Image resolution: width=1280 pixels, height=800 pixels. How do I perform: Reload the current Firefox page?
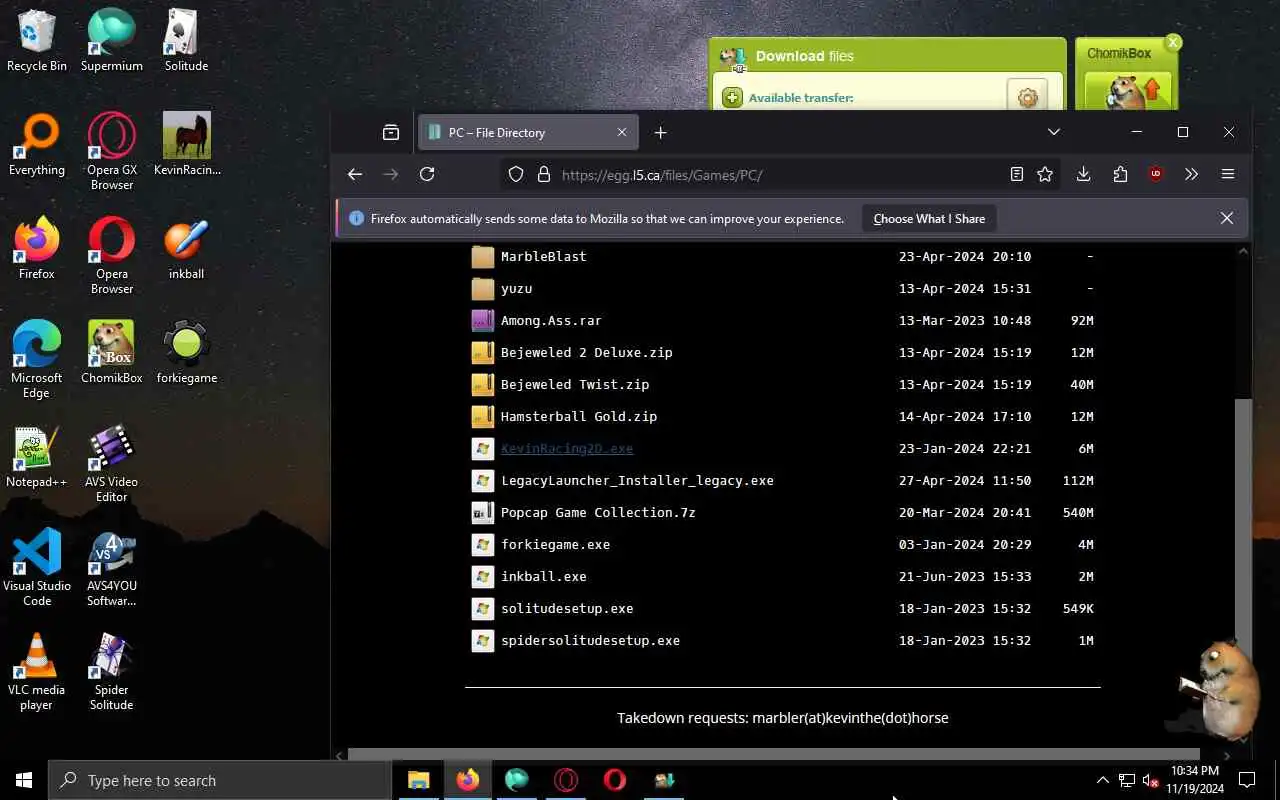[x=427, y=174]
